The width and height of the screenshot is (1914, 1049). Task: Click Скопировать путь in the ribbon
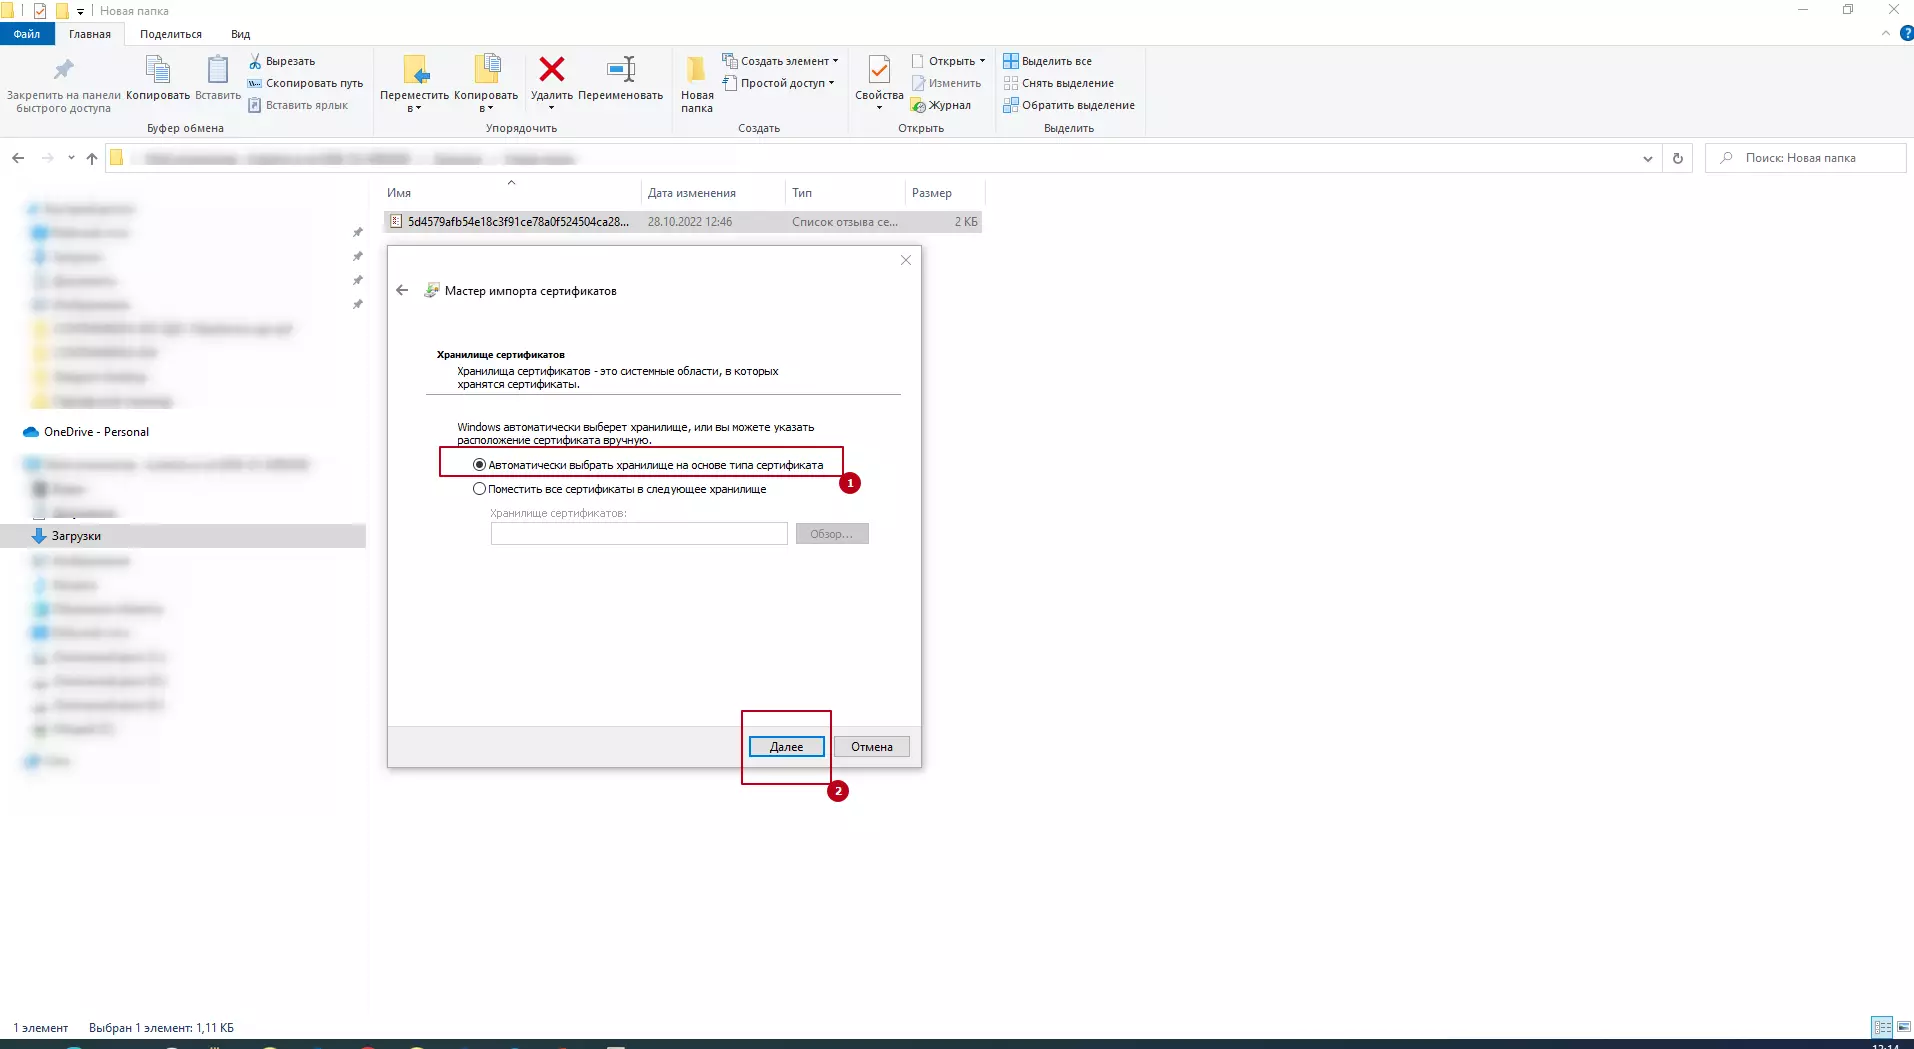click(x=305, y=83)
